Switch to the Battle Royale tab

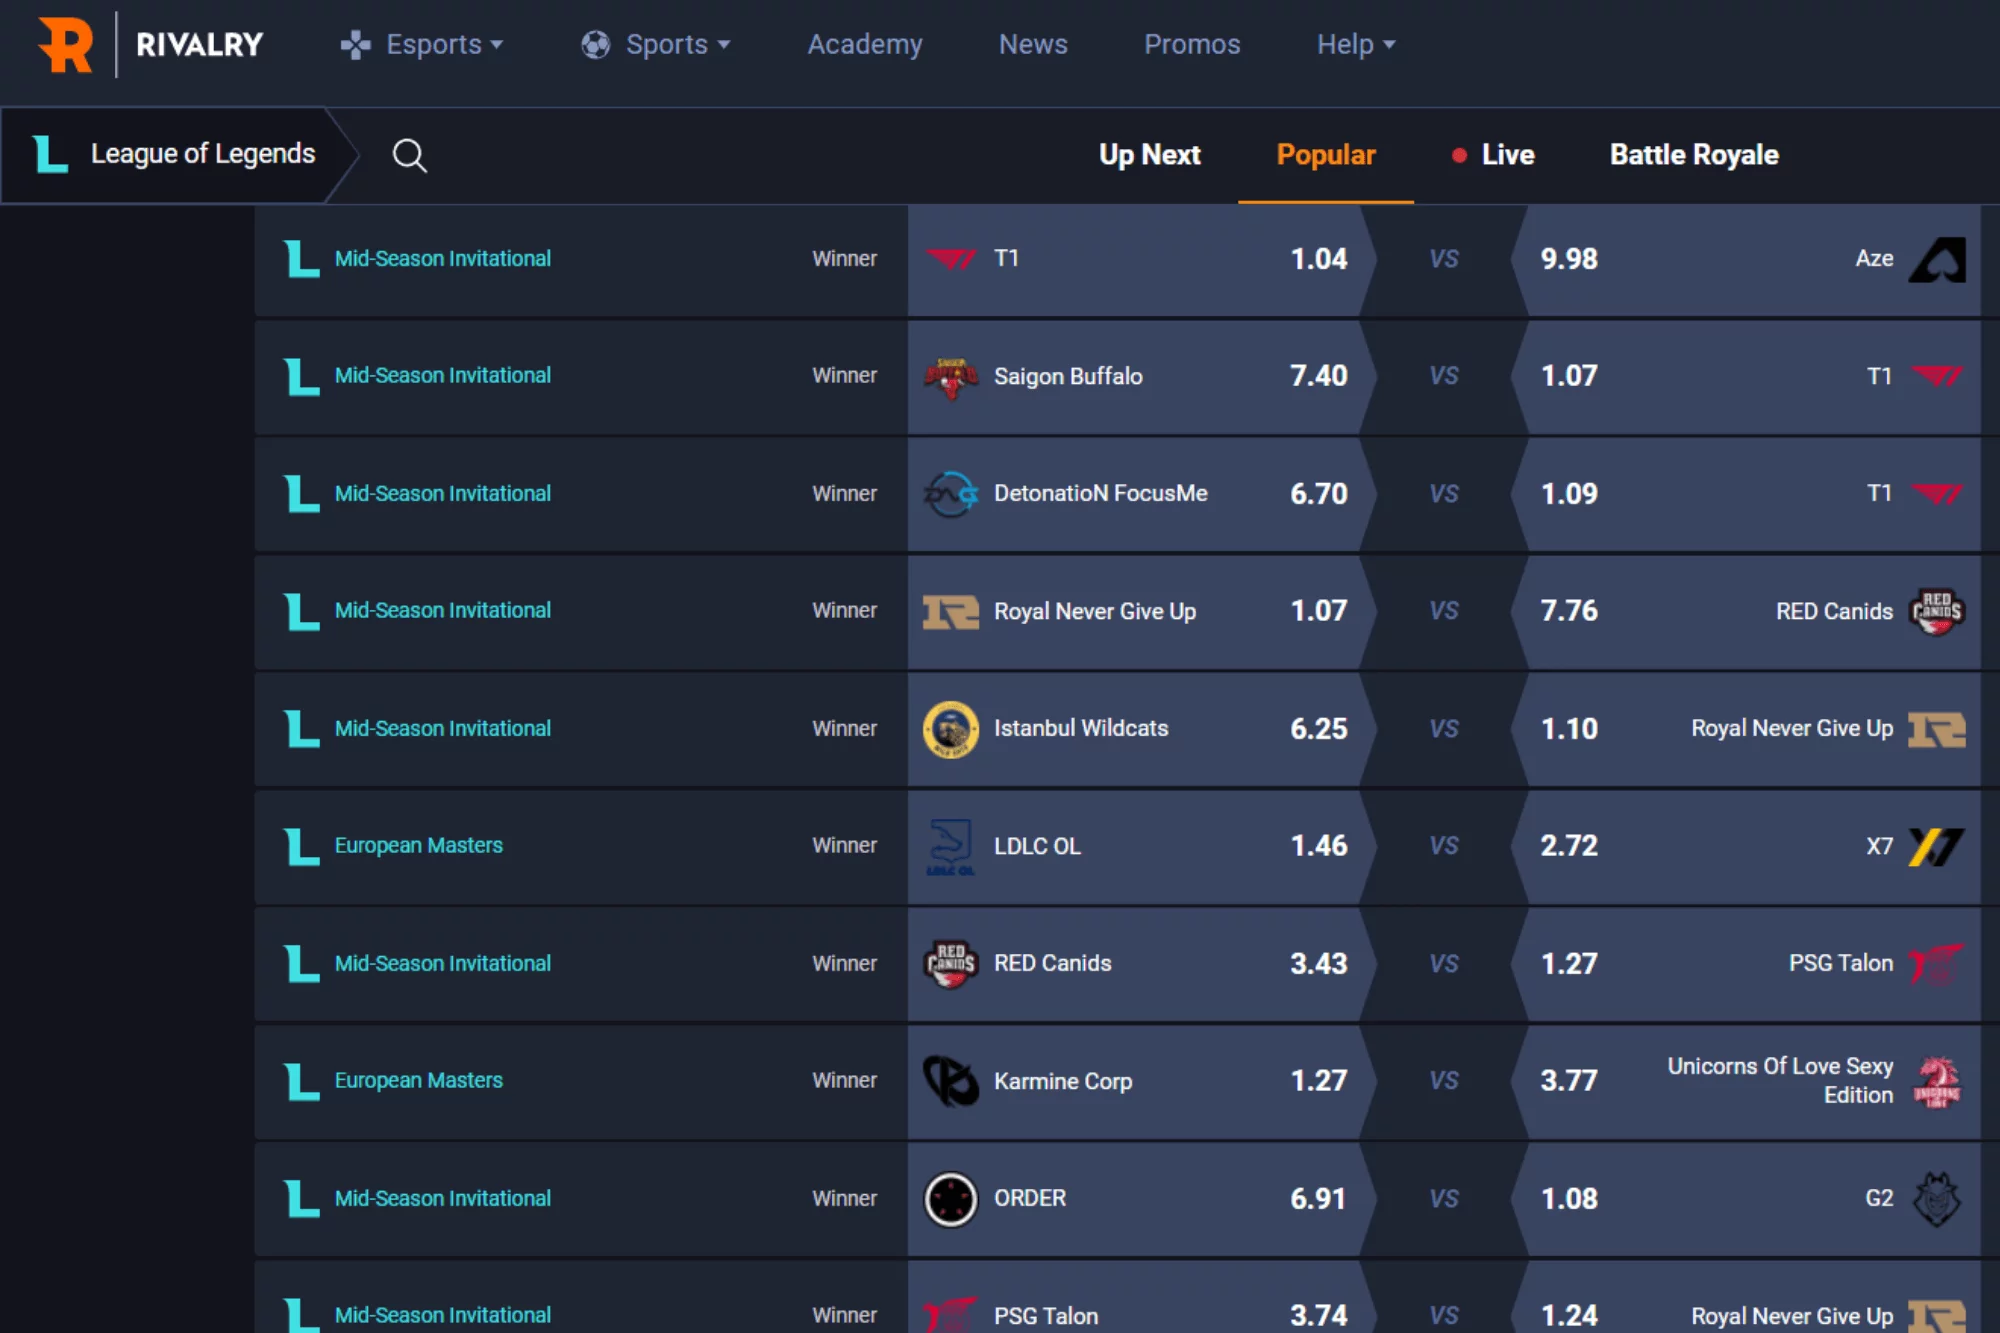tap(1694, 155)
